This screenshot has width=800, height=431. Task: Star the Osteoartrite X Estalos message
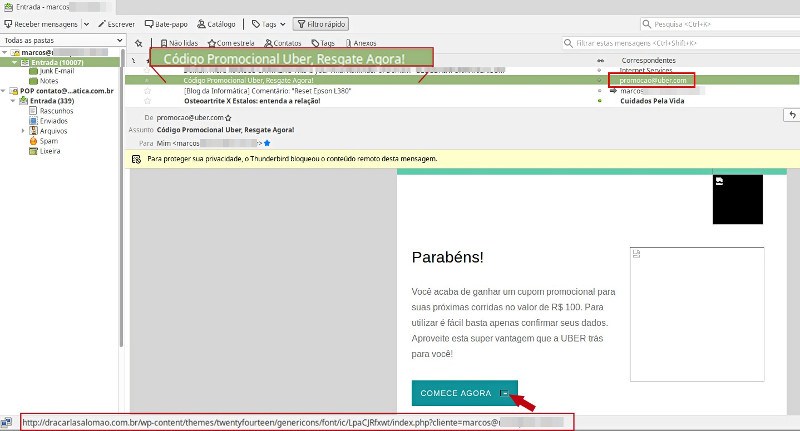148,100
